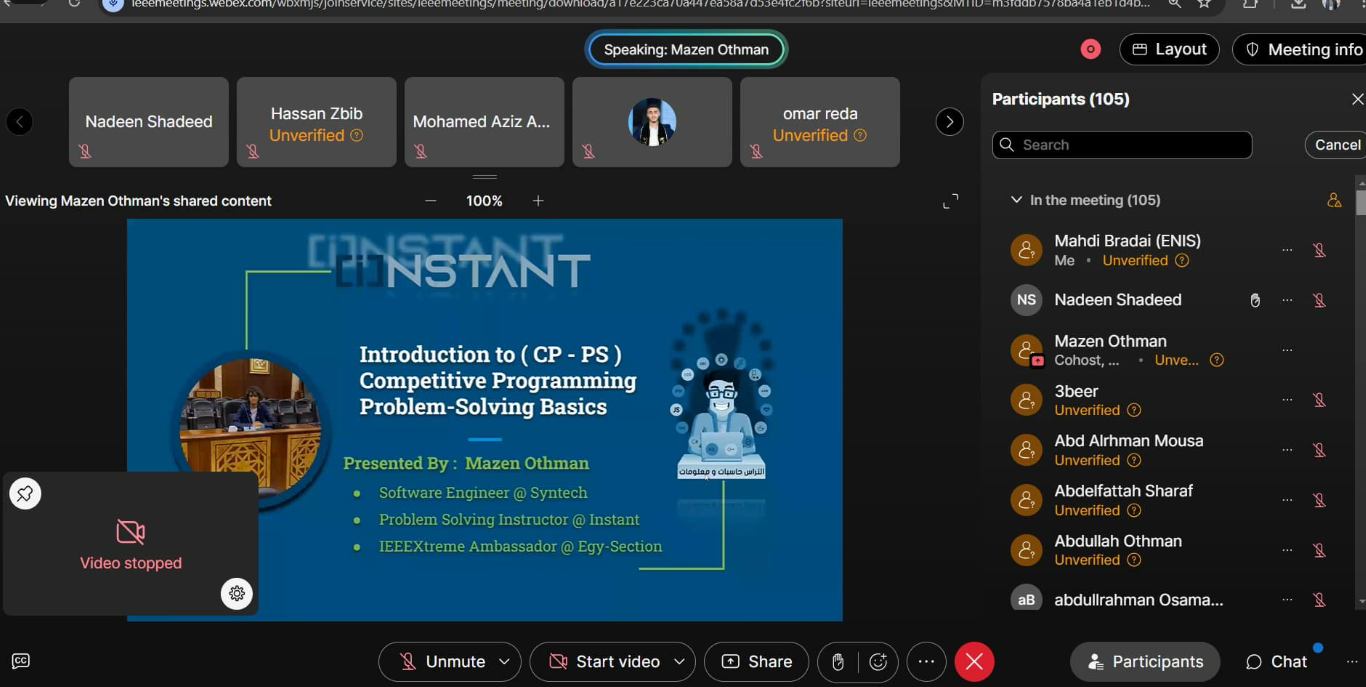
Task: Open more options for Abdullah Othman
Action: point(1287,550)
